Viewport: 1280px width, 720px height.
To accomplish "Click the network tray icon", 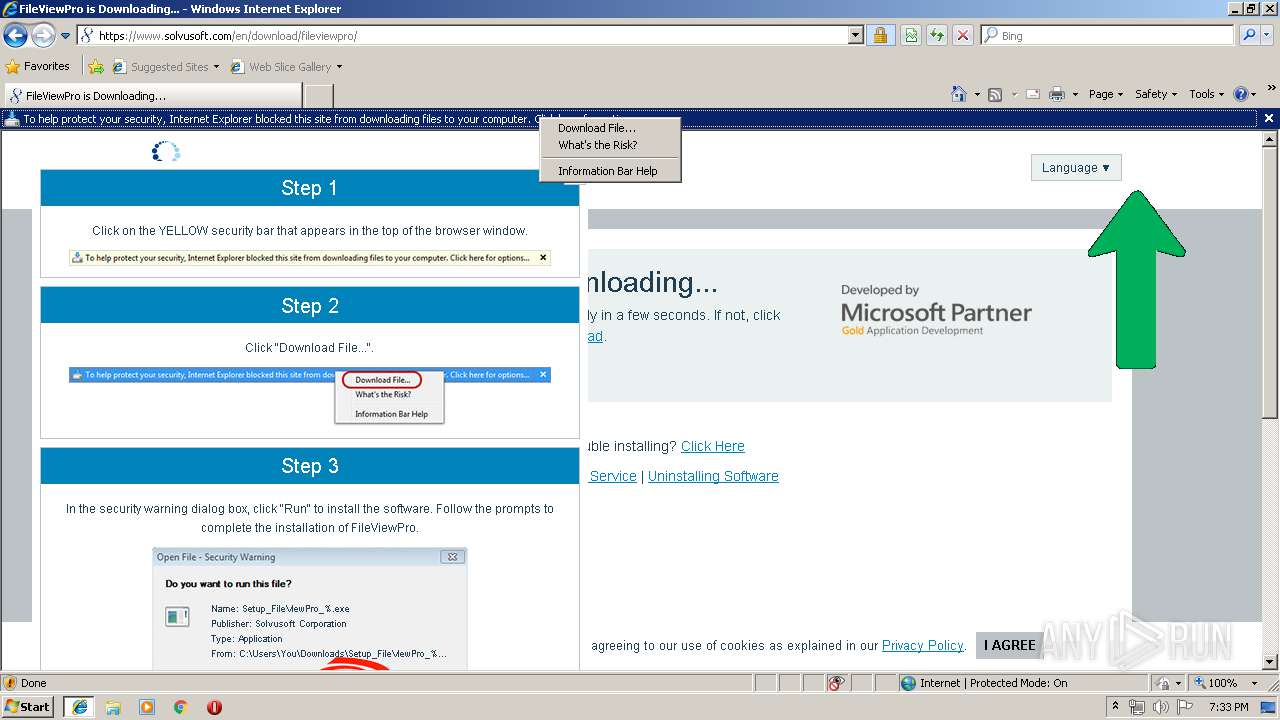I will click(1137, 707).
